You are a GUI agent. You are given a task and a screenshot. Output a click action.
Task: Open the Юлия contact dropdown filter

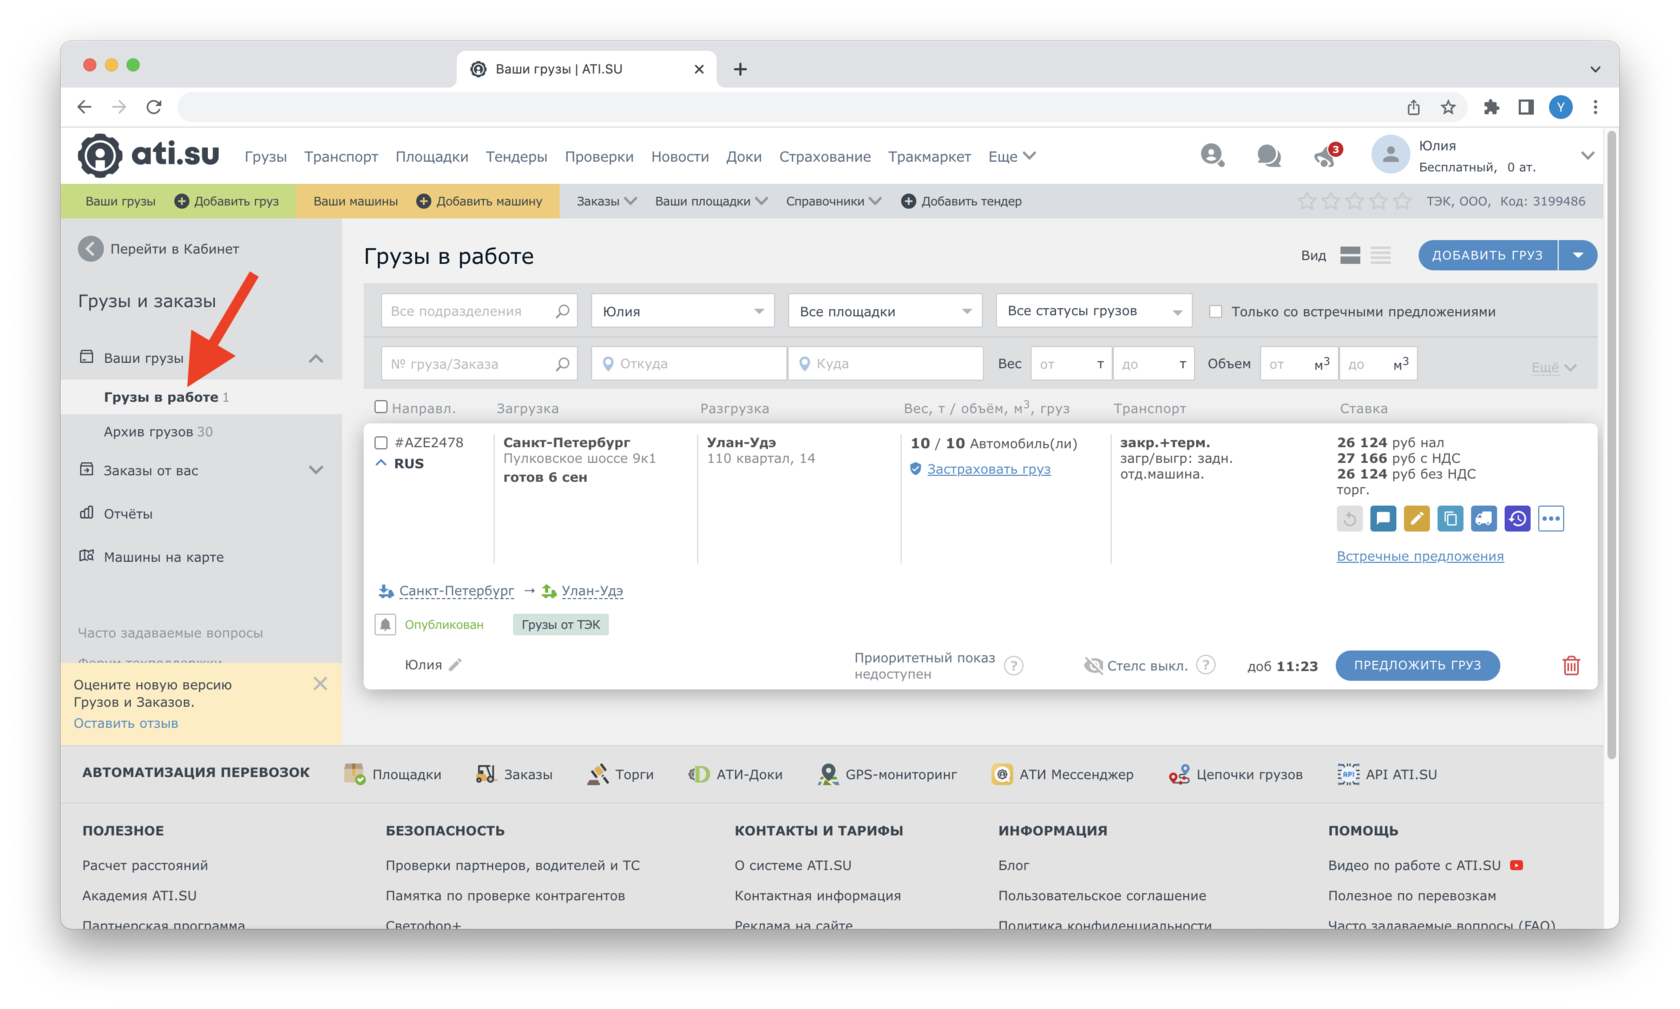click(x=682, y=311)
